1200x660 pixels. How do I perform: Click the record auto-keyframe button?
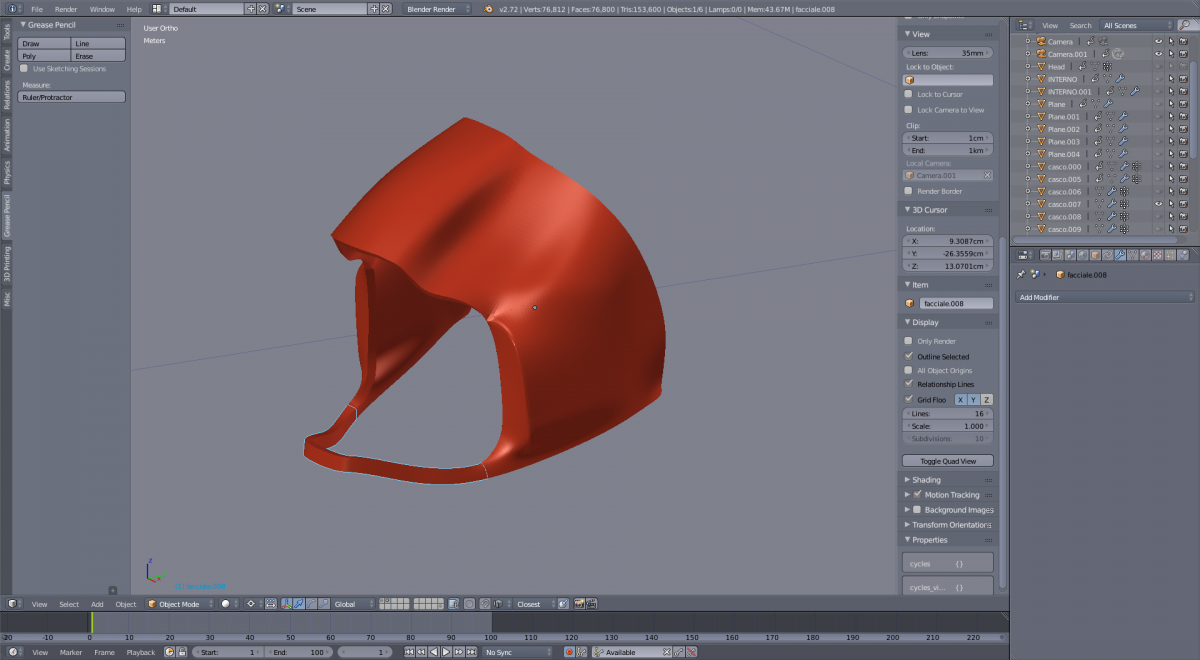click(x=569, y=652)
